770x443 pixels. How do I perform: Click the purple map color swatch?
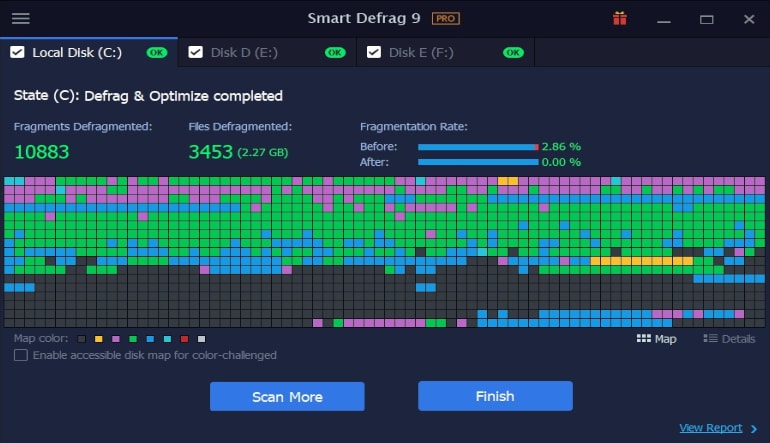coord(116,339)
